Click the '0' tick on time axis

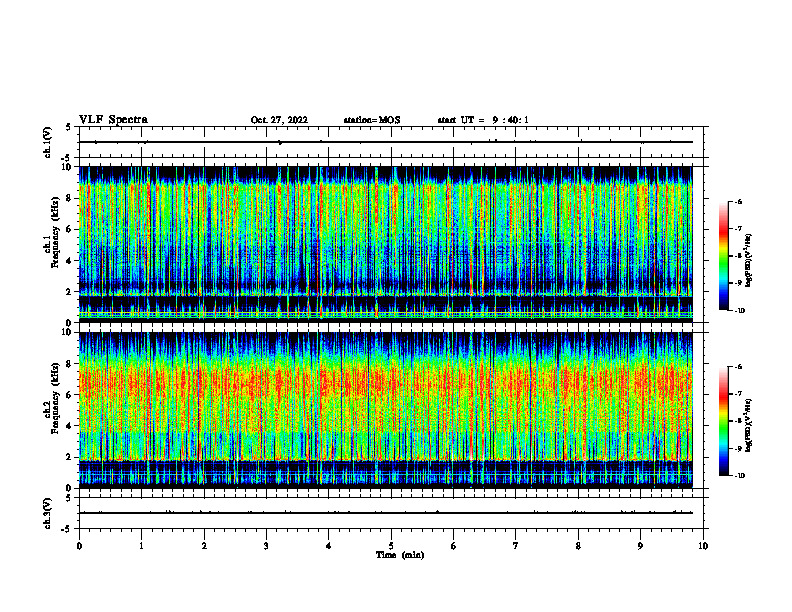pos(79,546)
